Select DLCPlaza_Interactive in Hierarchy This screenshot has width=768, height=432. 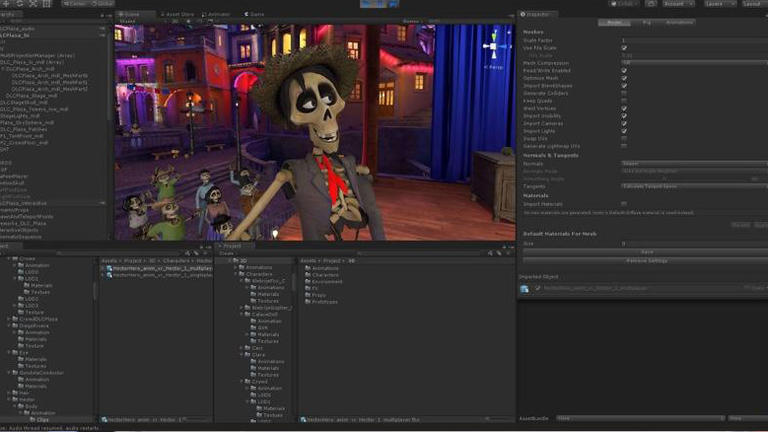[24, 203]
